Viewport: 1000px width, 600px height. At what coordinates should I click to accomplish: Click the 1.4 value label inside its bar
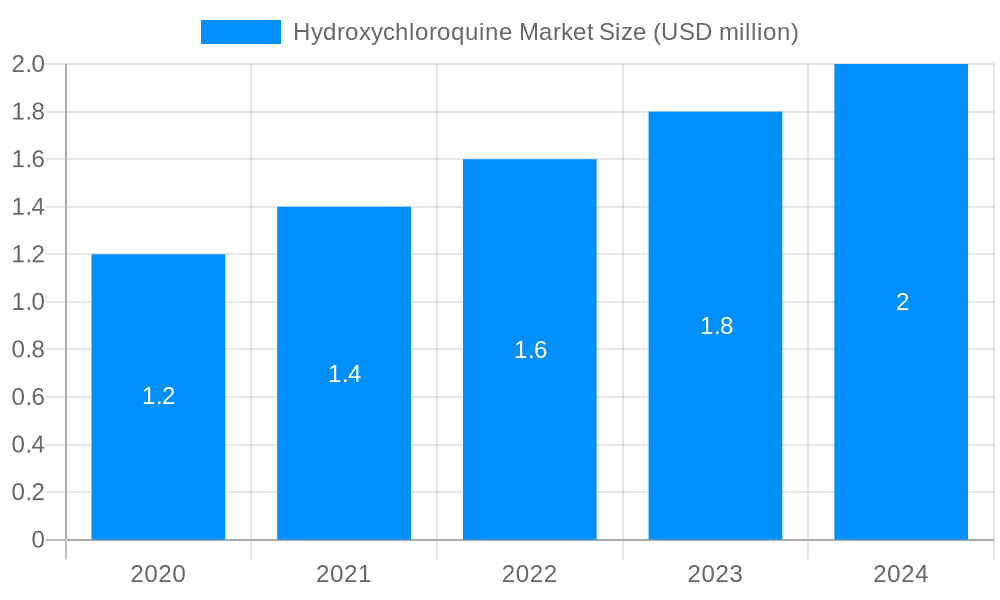[344, 375]
